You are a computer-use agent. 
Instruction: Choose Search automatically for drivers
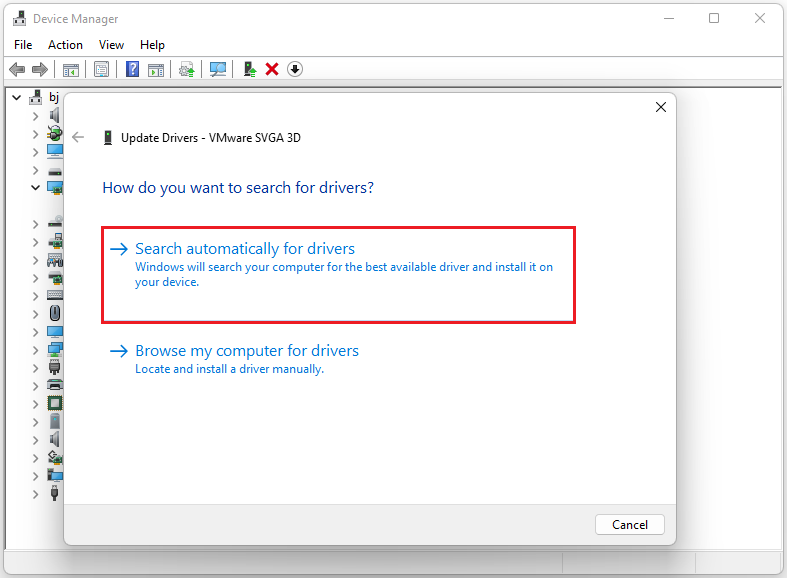[x=245, y=249]
